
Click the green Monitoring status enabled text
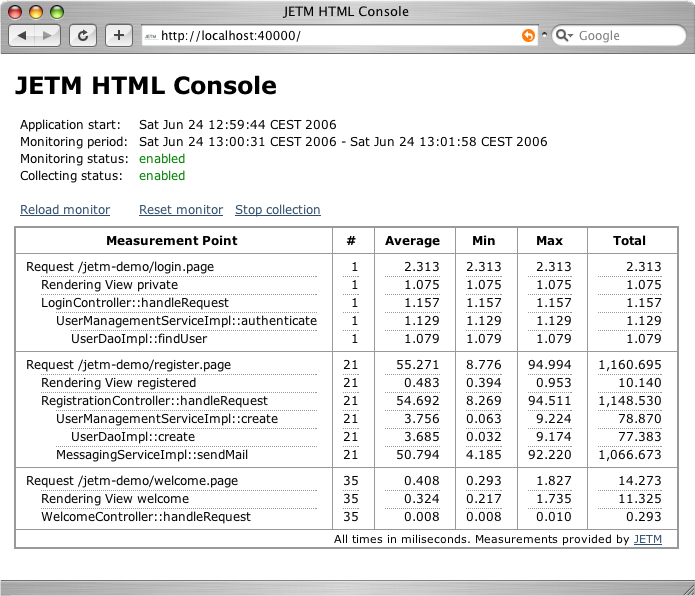162,159
